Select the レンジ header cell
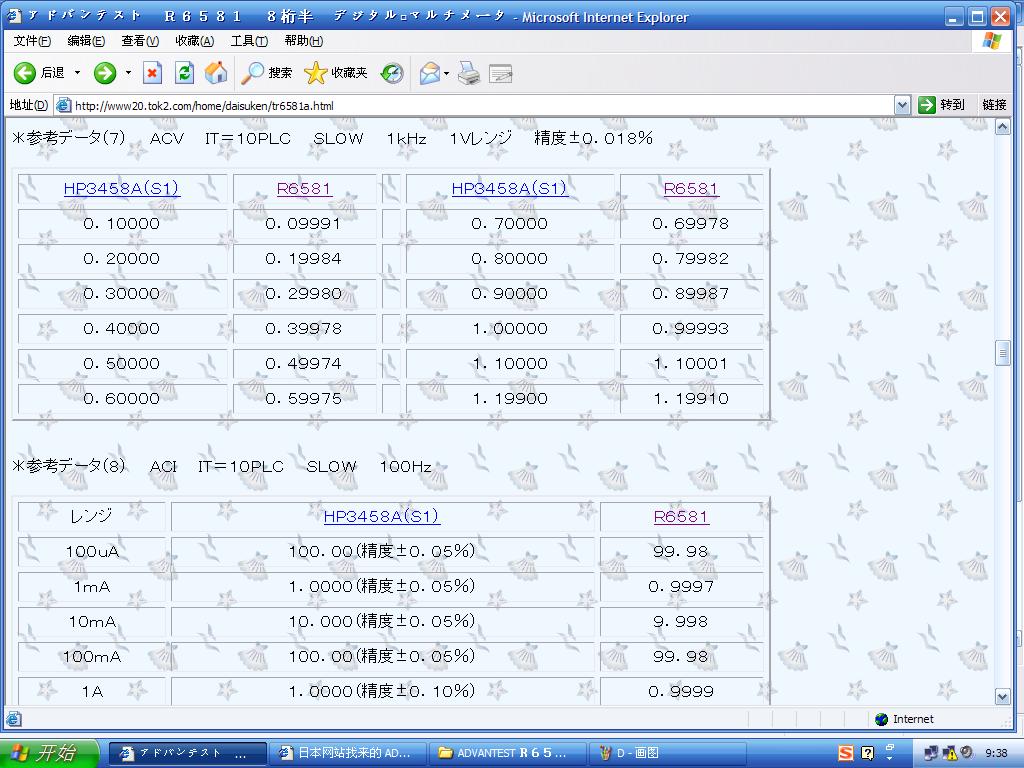This screenshot has width=1024, height=768. (x=91, y=517)
